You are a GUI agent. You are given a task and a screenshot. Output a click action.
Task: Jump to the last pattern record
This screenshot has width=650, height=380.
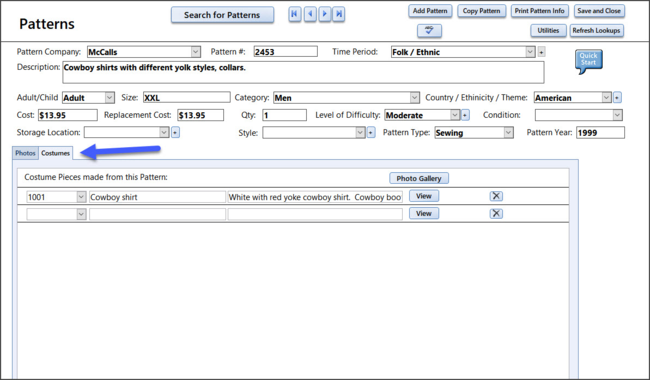click(x=339, y=14)
